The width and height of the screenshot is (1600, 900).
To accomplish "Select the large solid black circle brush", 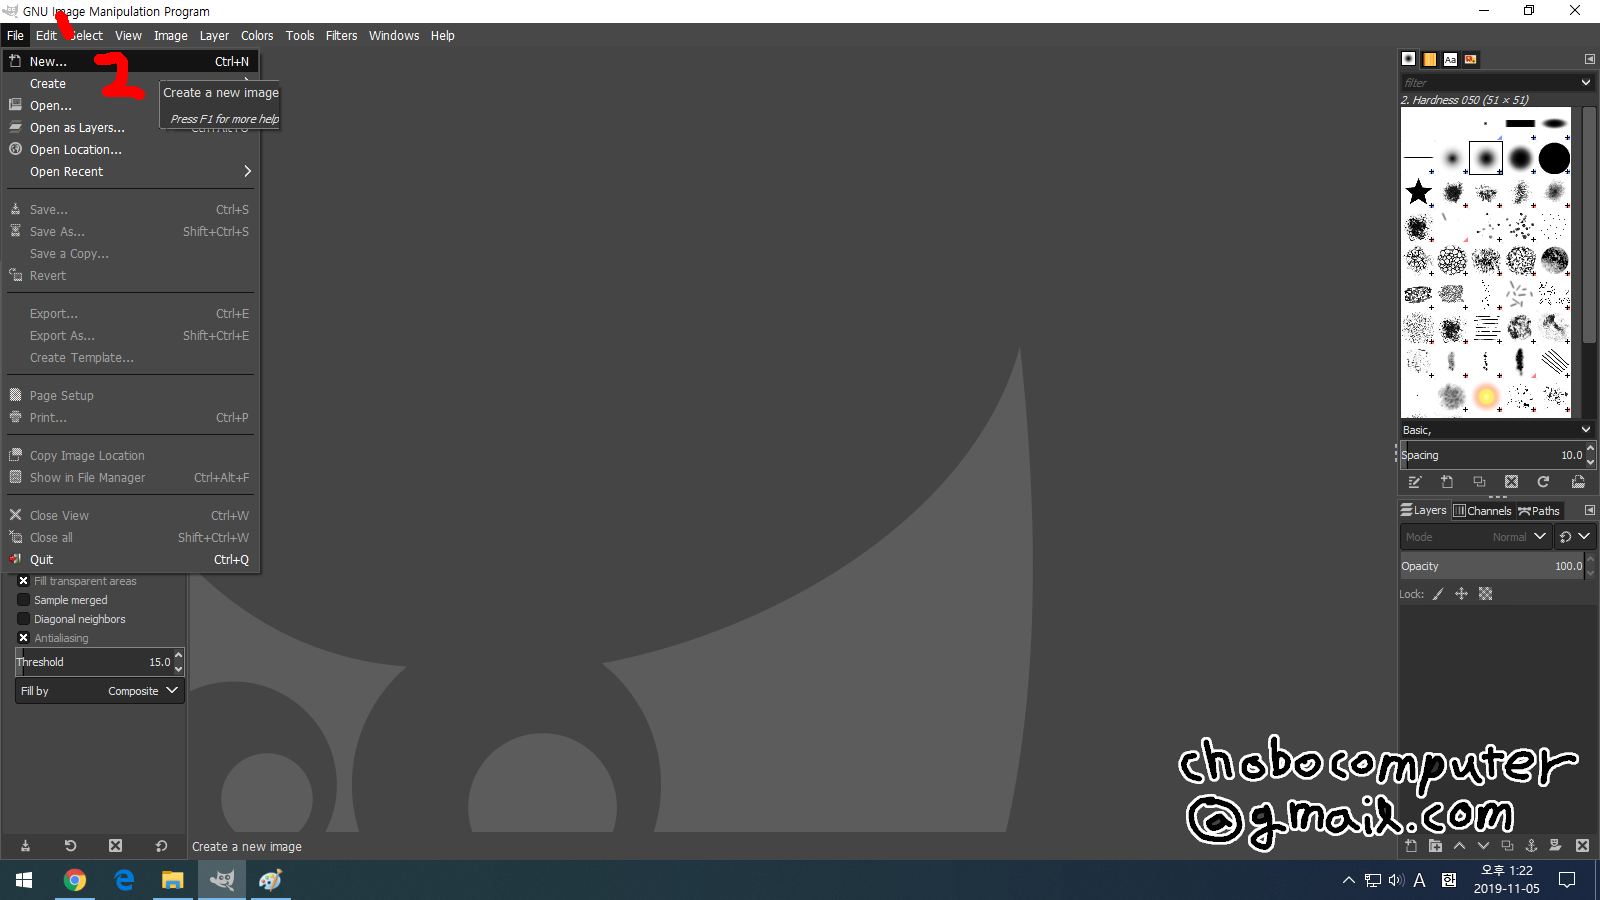I will (1554, 158).
